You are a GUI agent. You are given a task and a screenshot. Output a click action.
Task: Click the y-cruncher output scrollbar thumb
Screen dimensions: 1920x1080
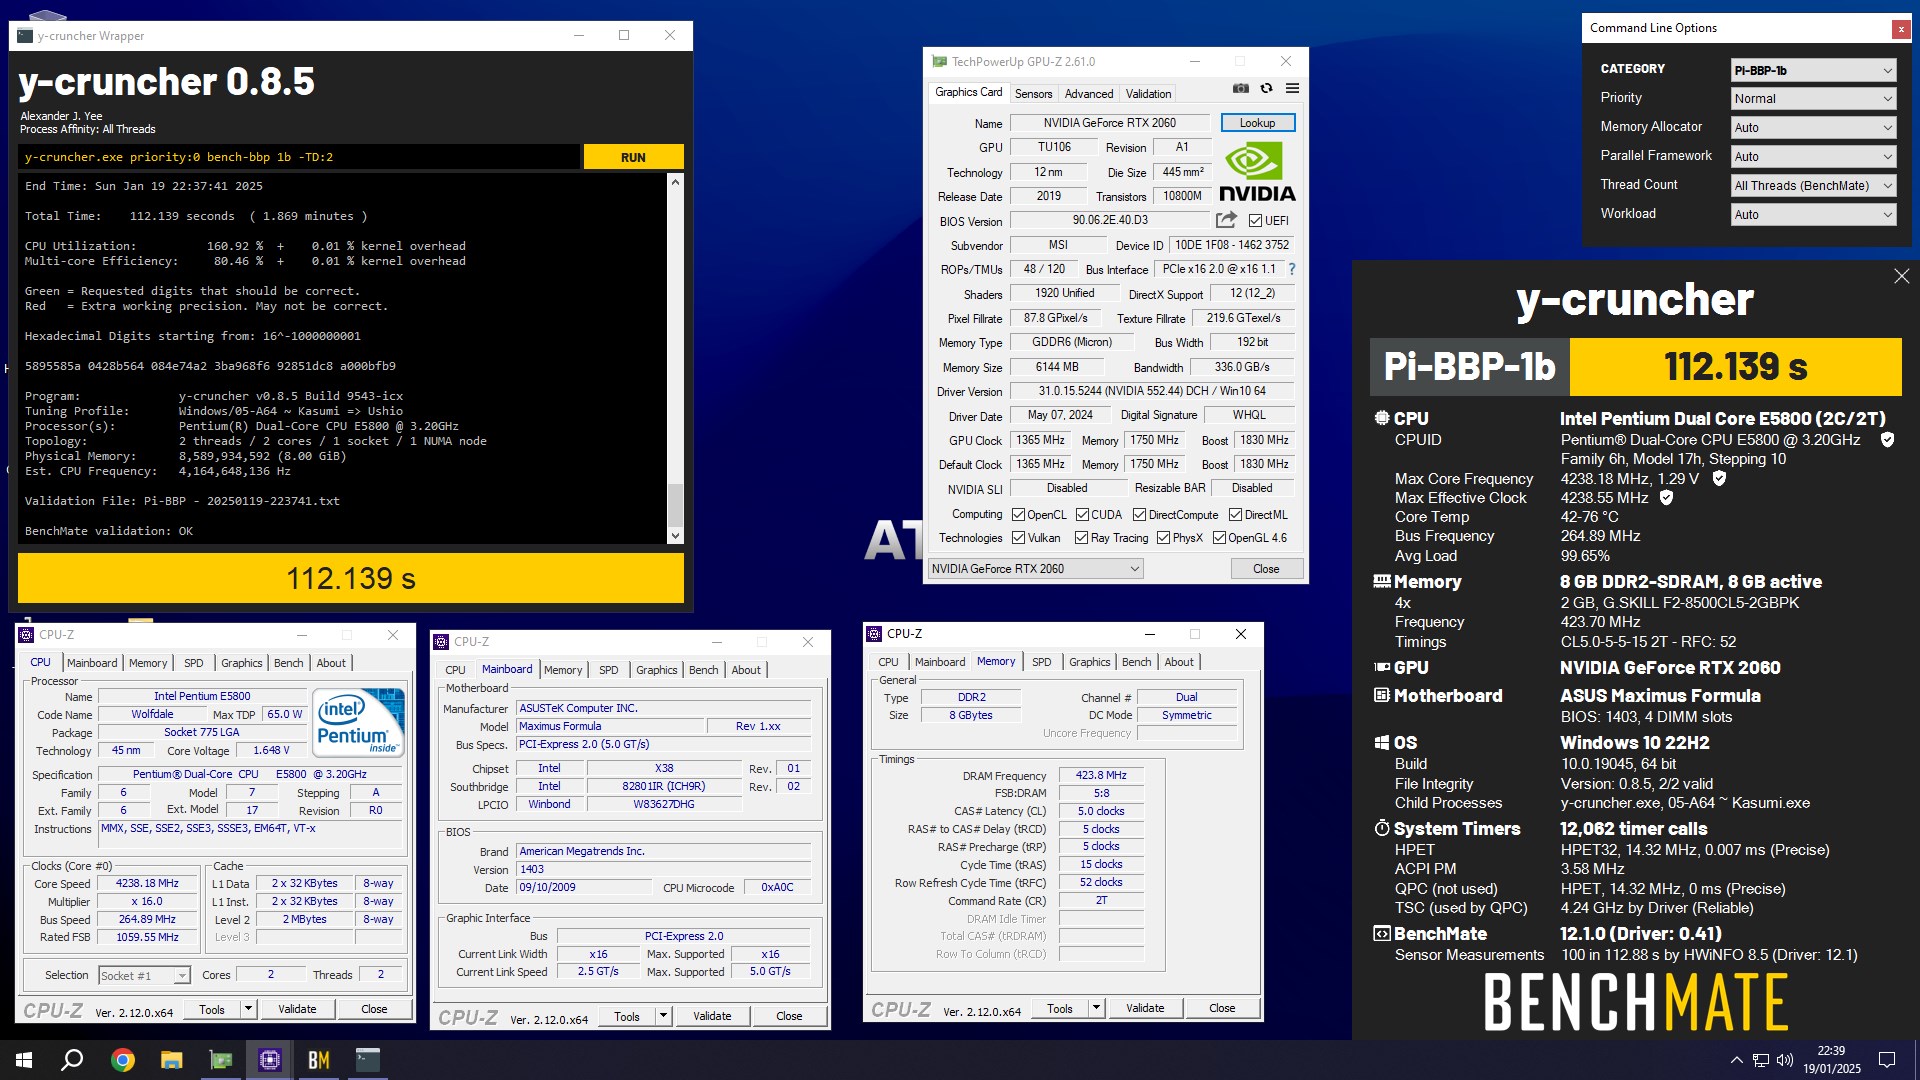click(675, 504)
